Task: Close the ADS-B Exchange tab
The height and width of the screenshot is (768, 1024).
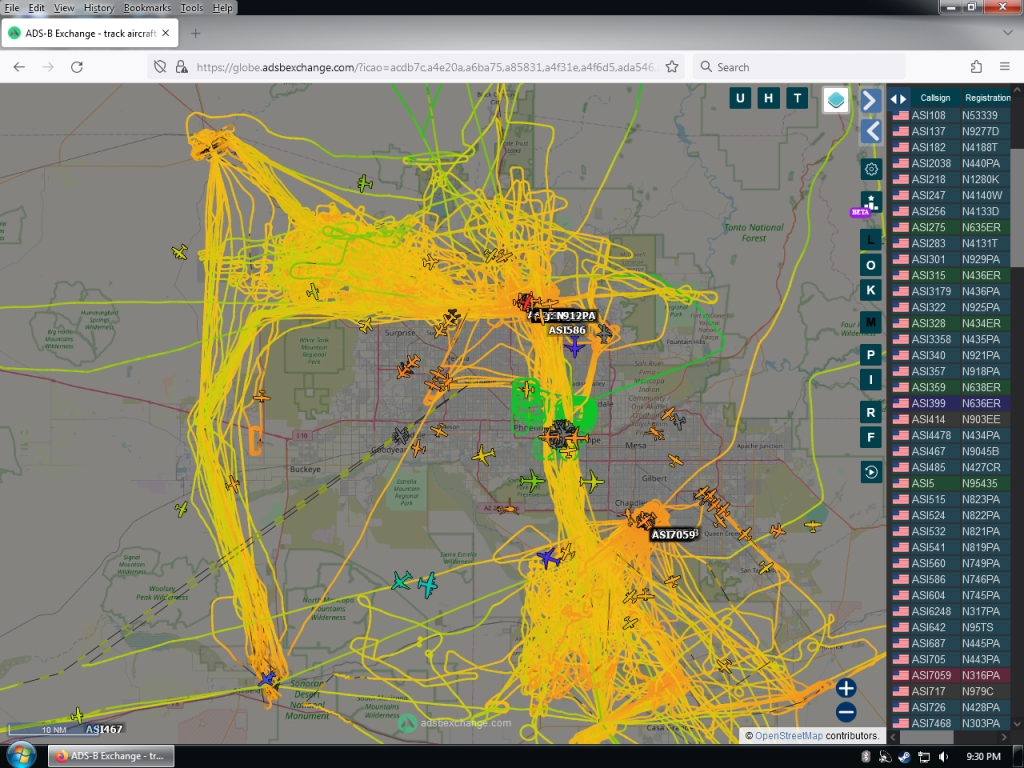Action: [x=166, y=33]
